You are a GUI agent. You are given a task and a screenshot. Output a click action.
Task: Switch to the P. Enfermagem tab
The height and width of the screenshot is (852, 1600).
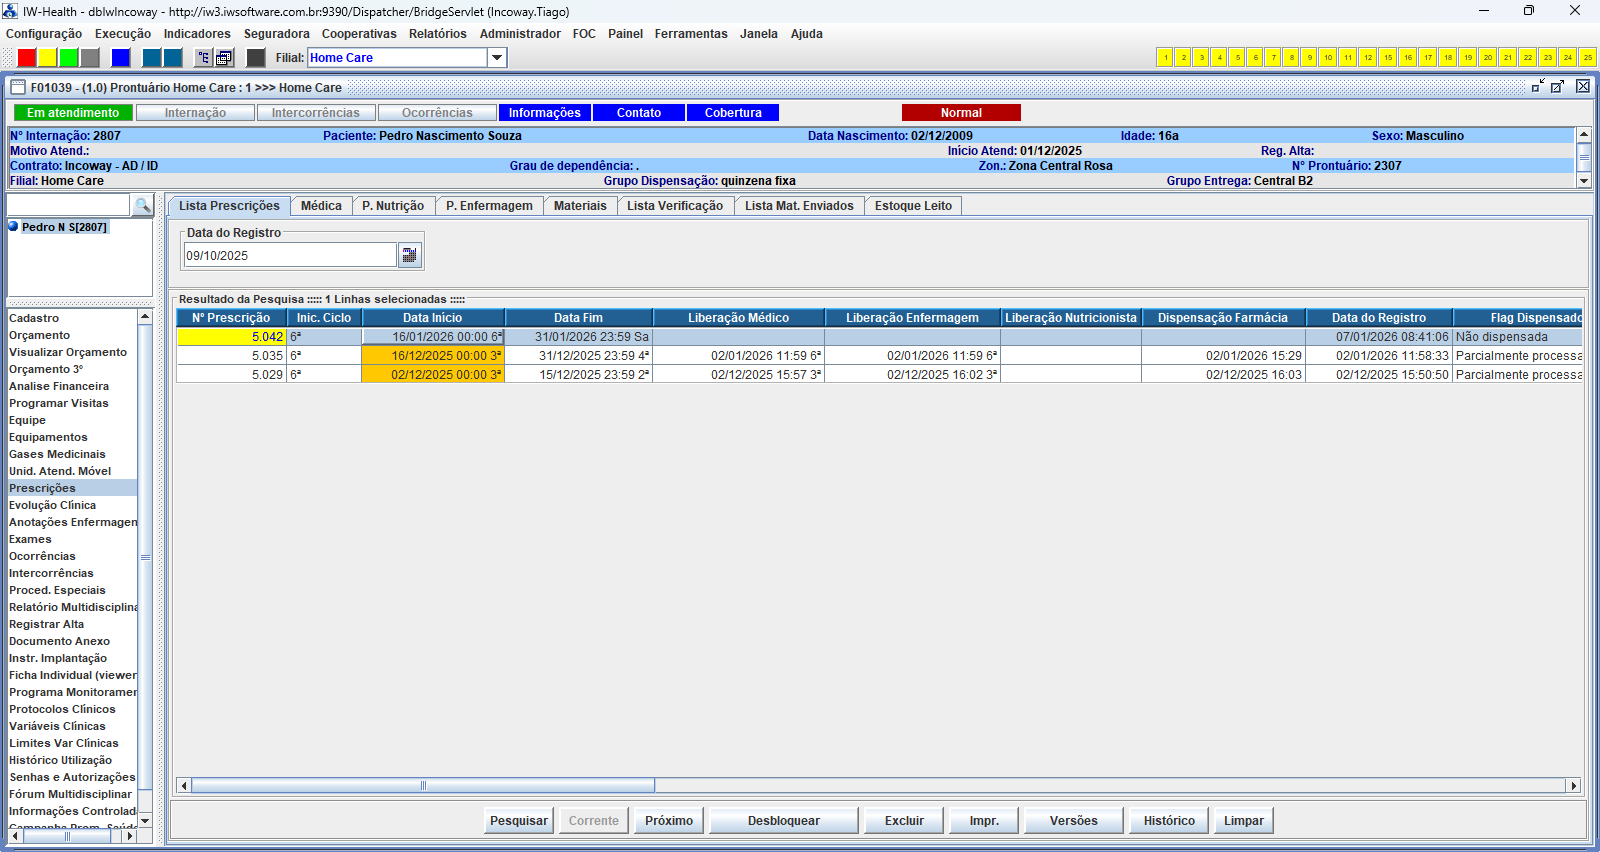point(489,206)
